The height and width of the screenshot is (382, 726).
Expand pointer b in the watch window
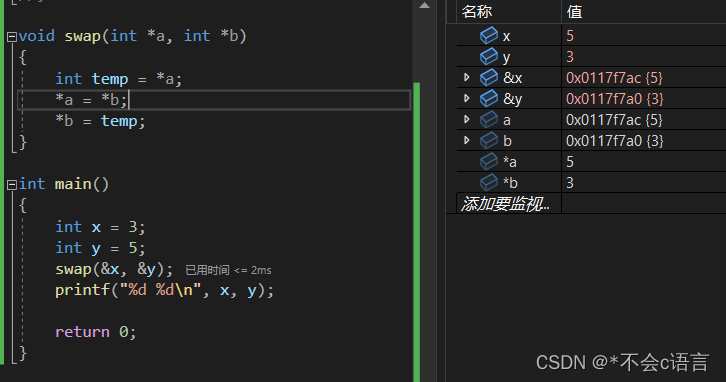[x=467, y=140]
